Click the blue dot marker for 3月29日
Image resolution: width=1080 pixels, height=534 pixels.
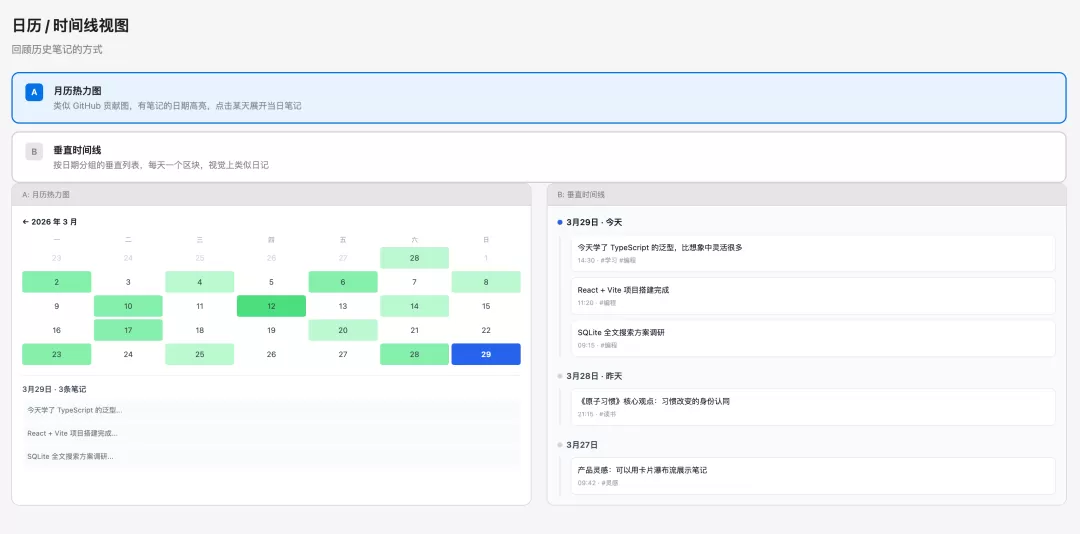[559, 223]
